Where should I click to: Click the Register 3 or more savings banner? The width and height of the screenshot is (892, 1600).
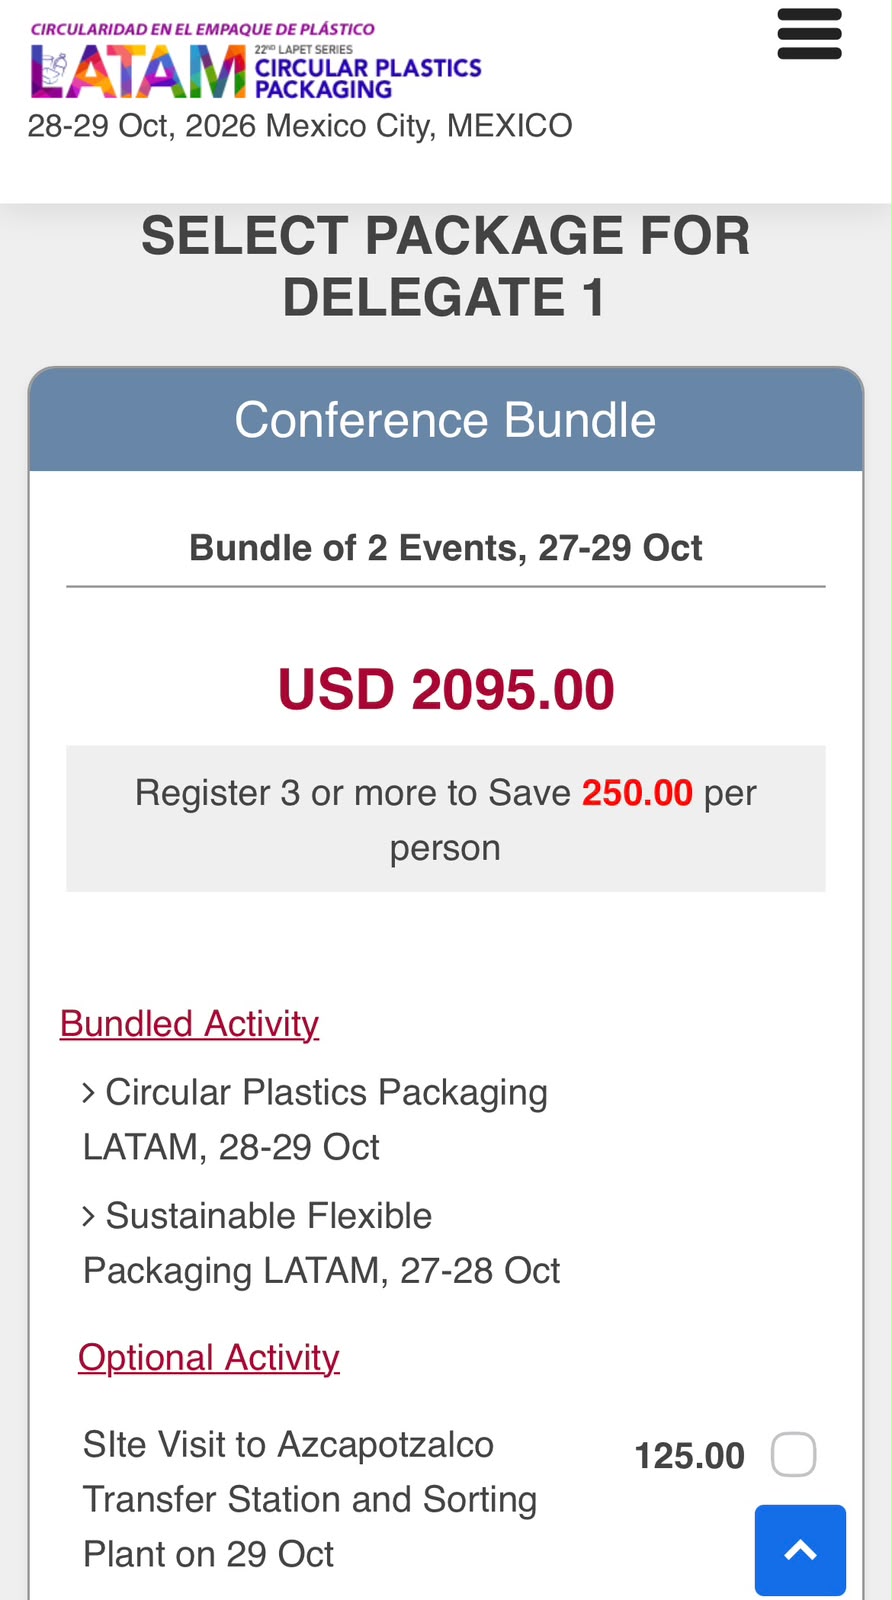point(446,819)
